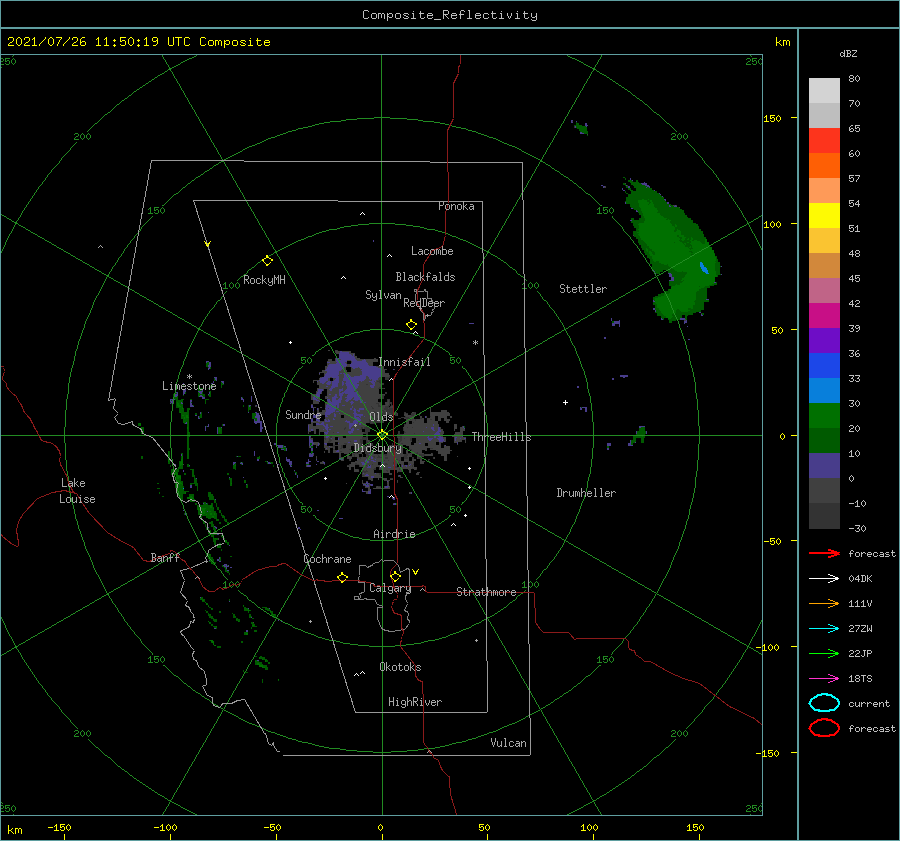Click the white plus marker west of Drumheller

(565, 402)
